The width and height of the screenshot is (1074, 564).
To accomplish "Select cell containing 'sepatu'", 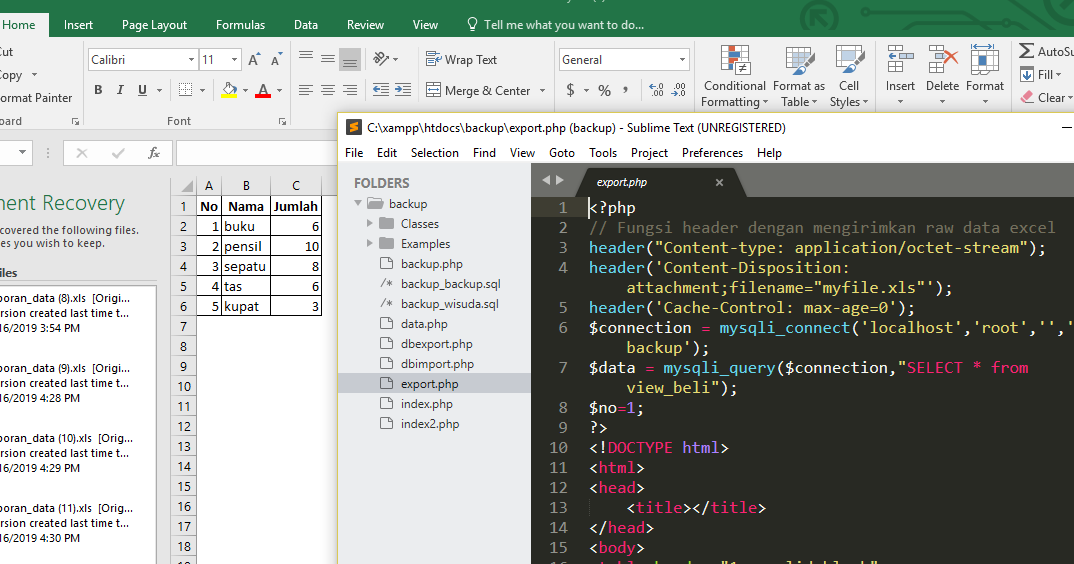I will tap(245, 266).
